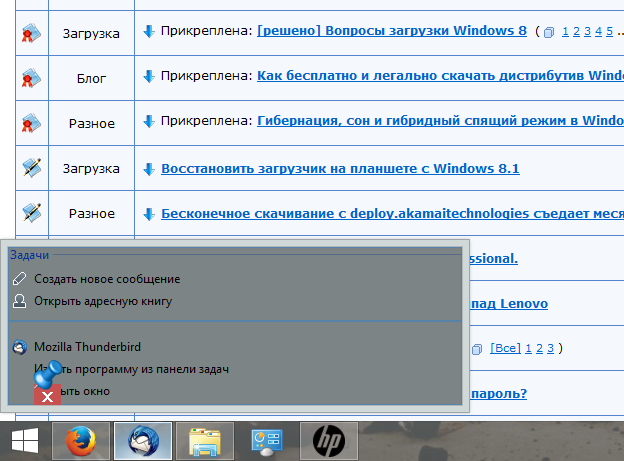The width and height of the screenshot is (624, 461).
Task: Open Гибернация, сон и гибридный topic
Action: (440, 121)
